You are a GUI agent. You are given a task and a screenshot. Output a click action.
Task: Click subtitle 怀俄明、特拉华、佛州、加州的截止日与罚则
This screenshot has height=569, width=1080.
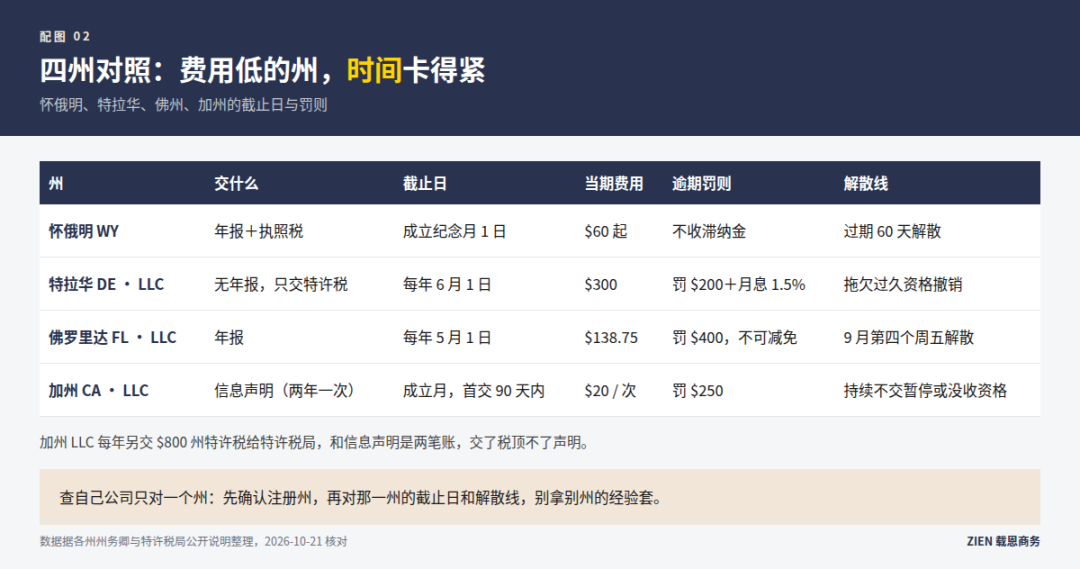[183, 105]
